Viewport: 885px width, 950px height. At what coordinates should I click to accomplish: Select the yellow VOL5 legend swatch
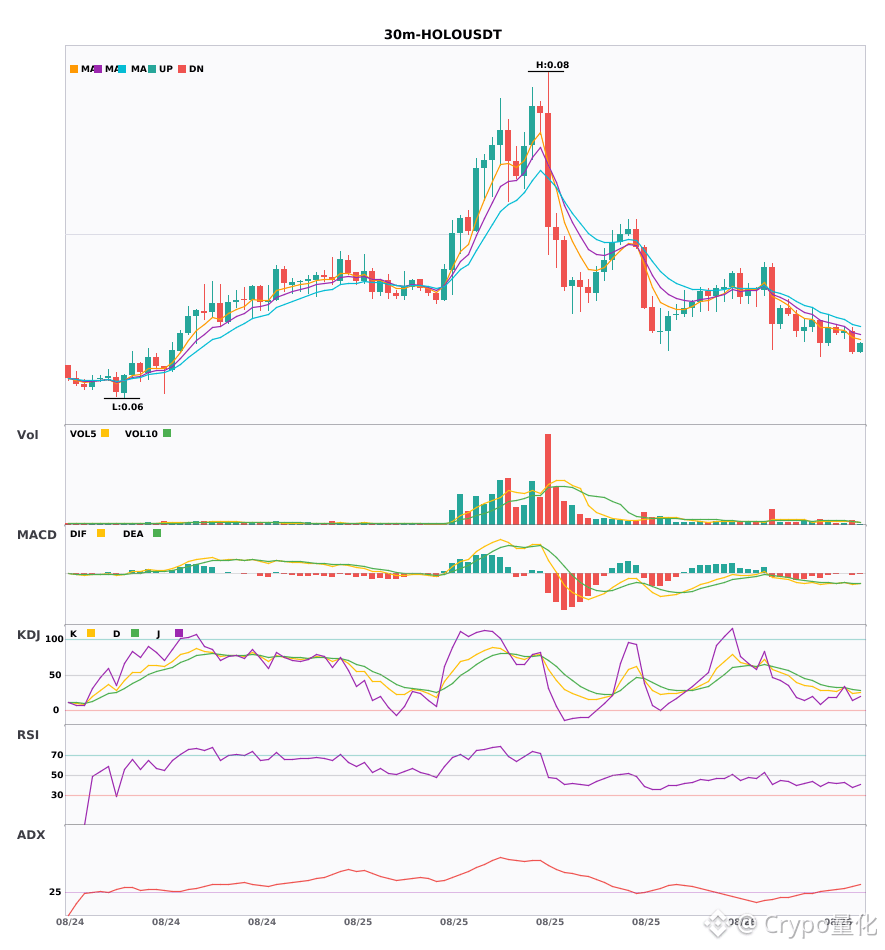(x=105, y=433)
